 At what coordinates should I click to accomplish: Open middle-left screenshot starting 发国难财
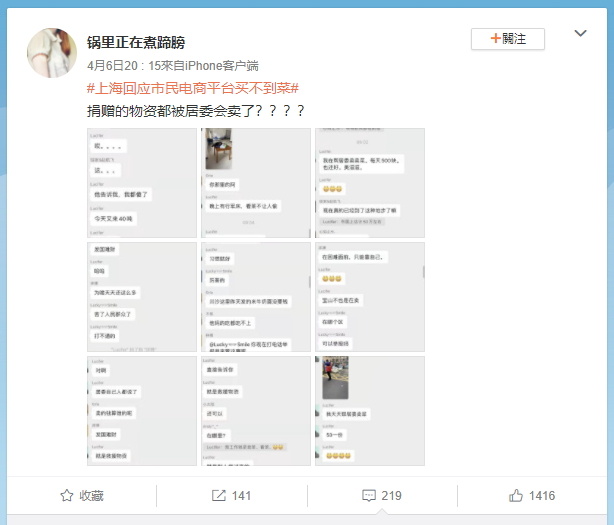point(142,297)
